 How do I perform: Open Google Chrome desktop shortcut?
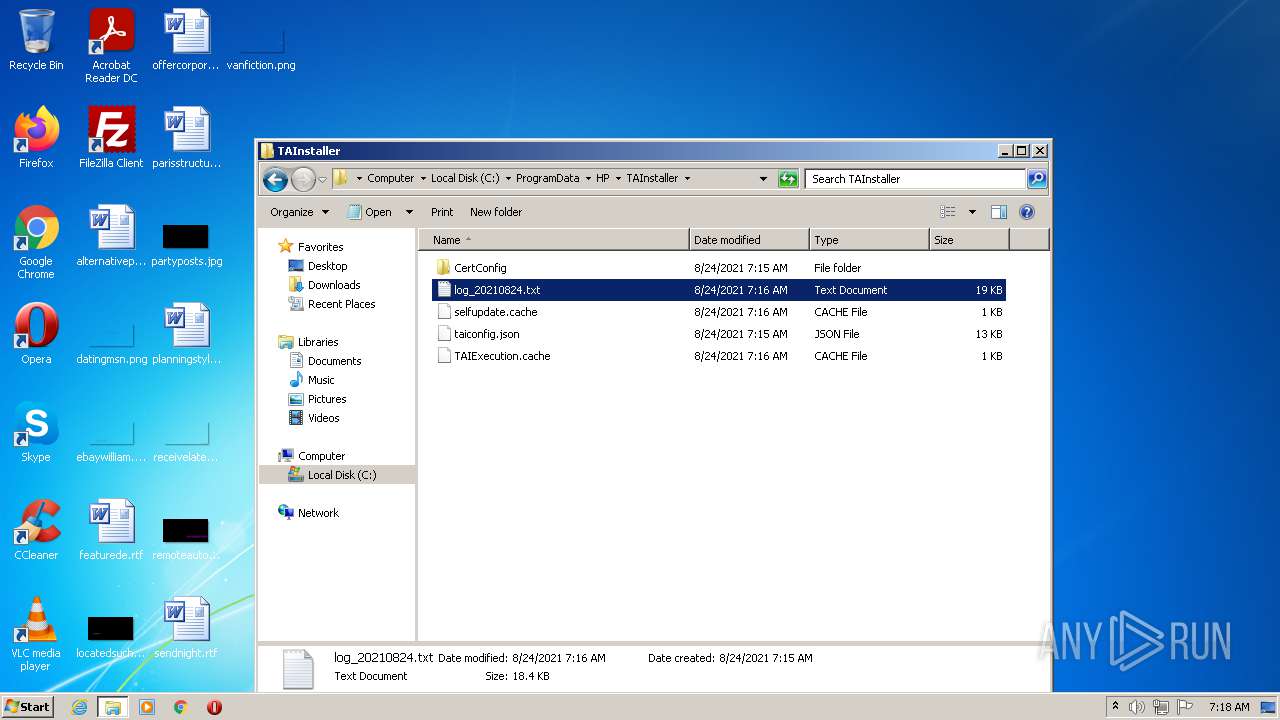point(36,242)
